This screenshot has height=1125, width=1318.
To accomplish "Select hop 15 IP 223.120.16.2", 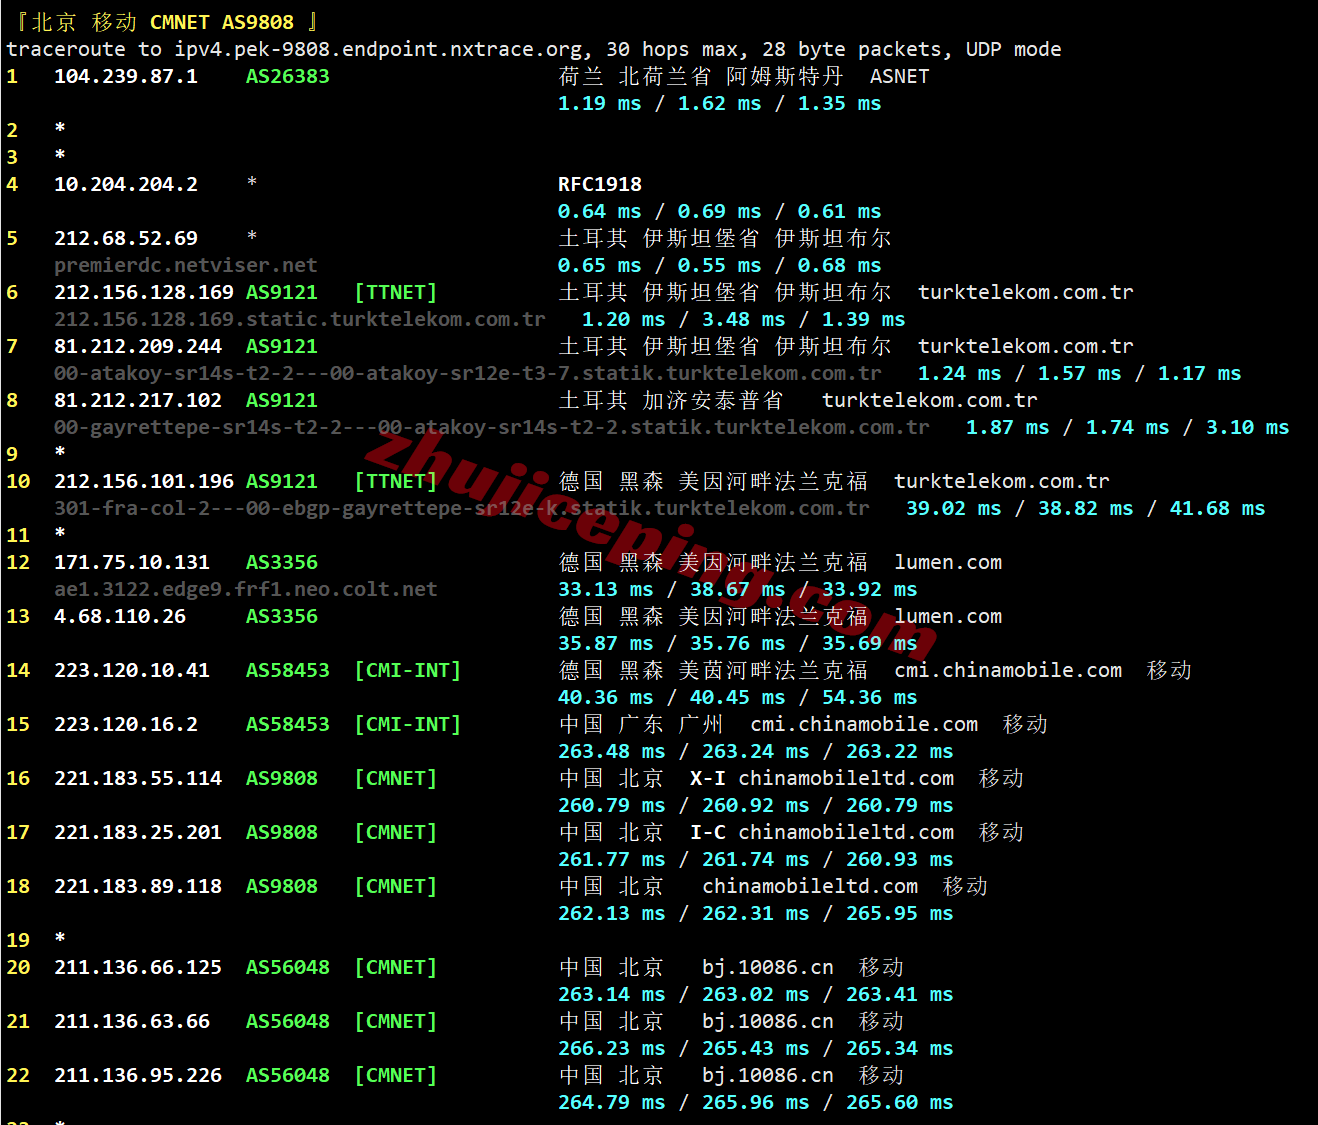I will point(126,724).
